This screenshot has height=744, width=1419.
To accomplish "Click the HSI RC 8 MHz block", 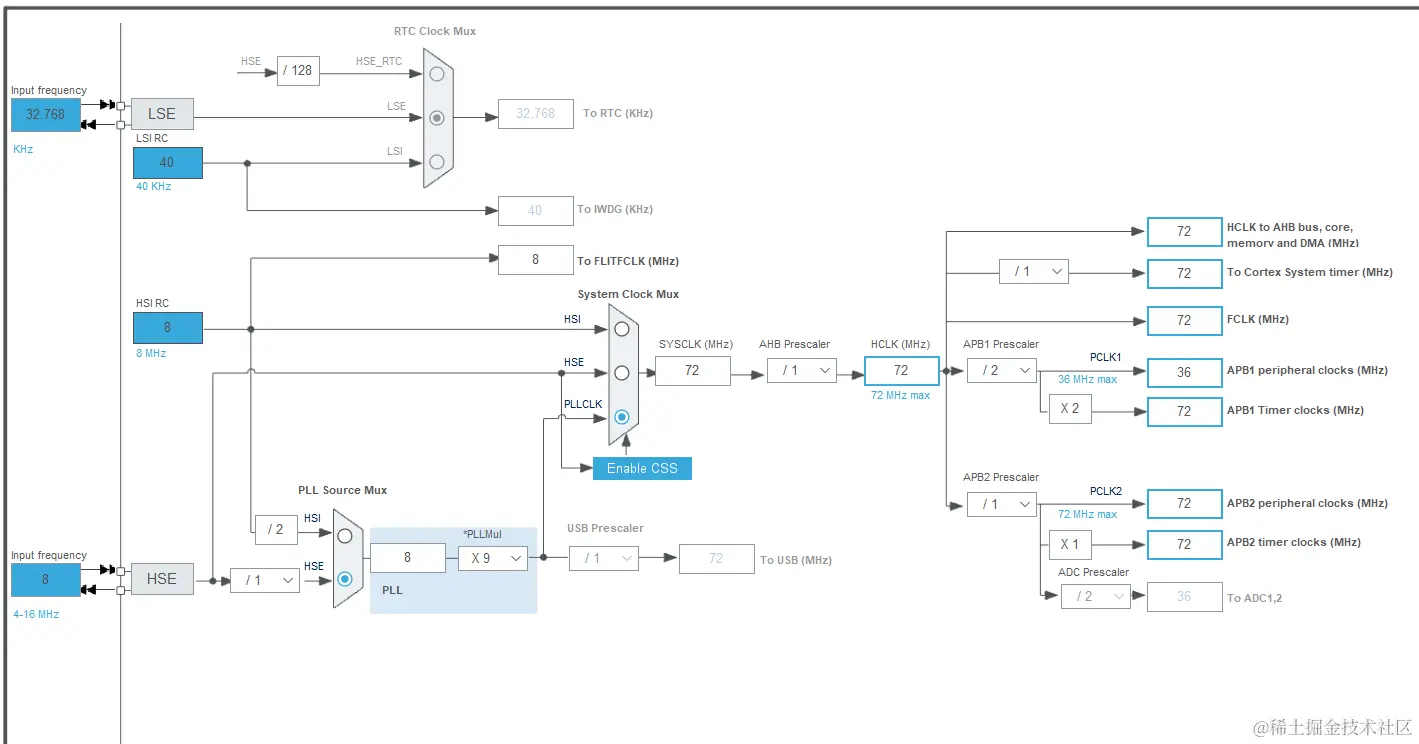I will [168, 327].
